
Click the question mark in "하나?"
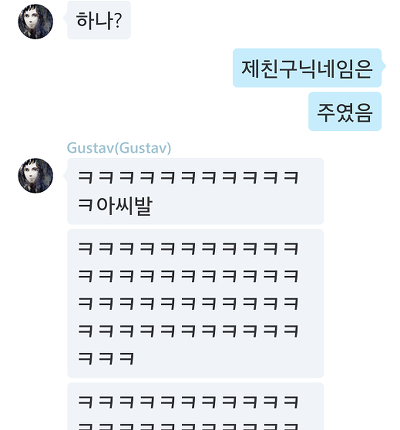click(117, 21)
